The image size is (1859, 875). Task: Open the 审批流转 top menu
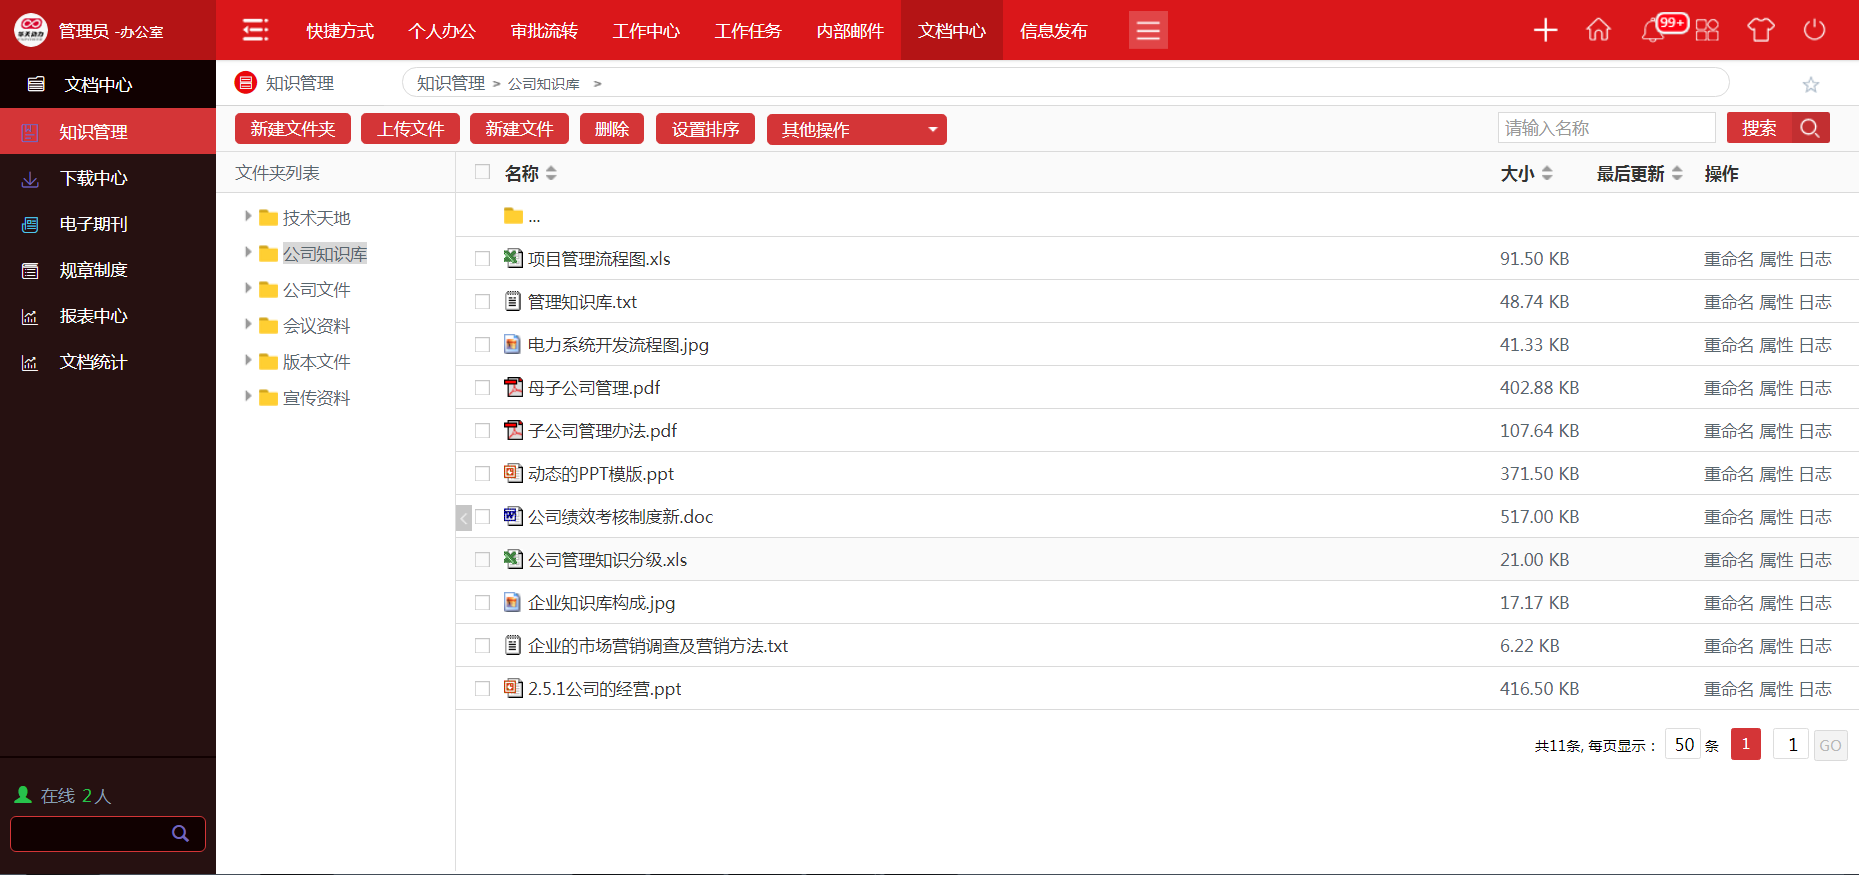(x=544, y=31)
